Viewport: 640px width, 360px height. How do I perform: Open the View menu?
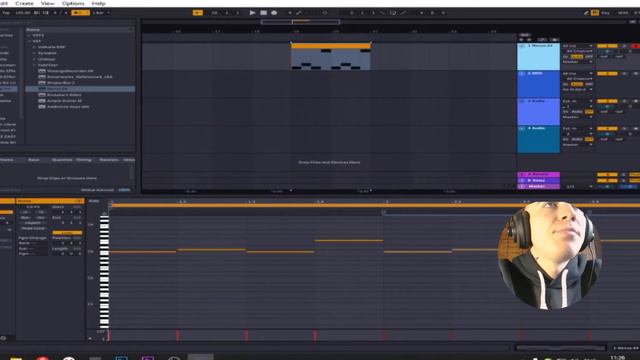[x=47, y=3]
